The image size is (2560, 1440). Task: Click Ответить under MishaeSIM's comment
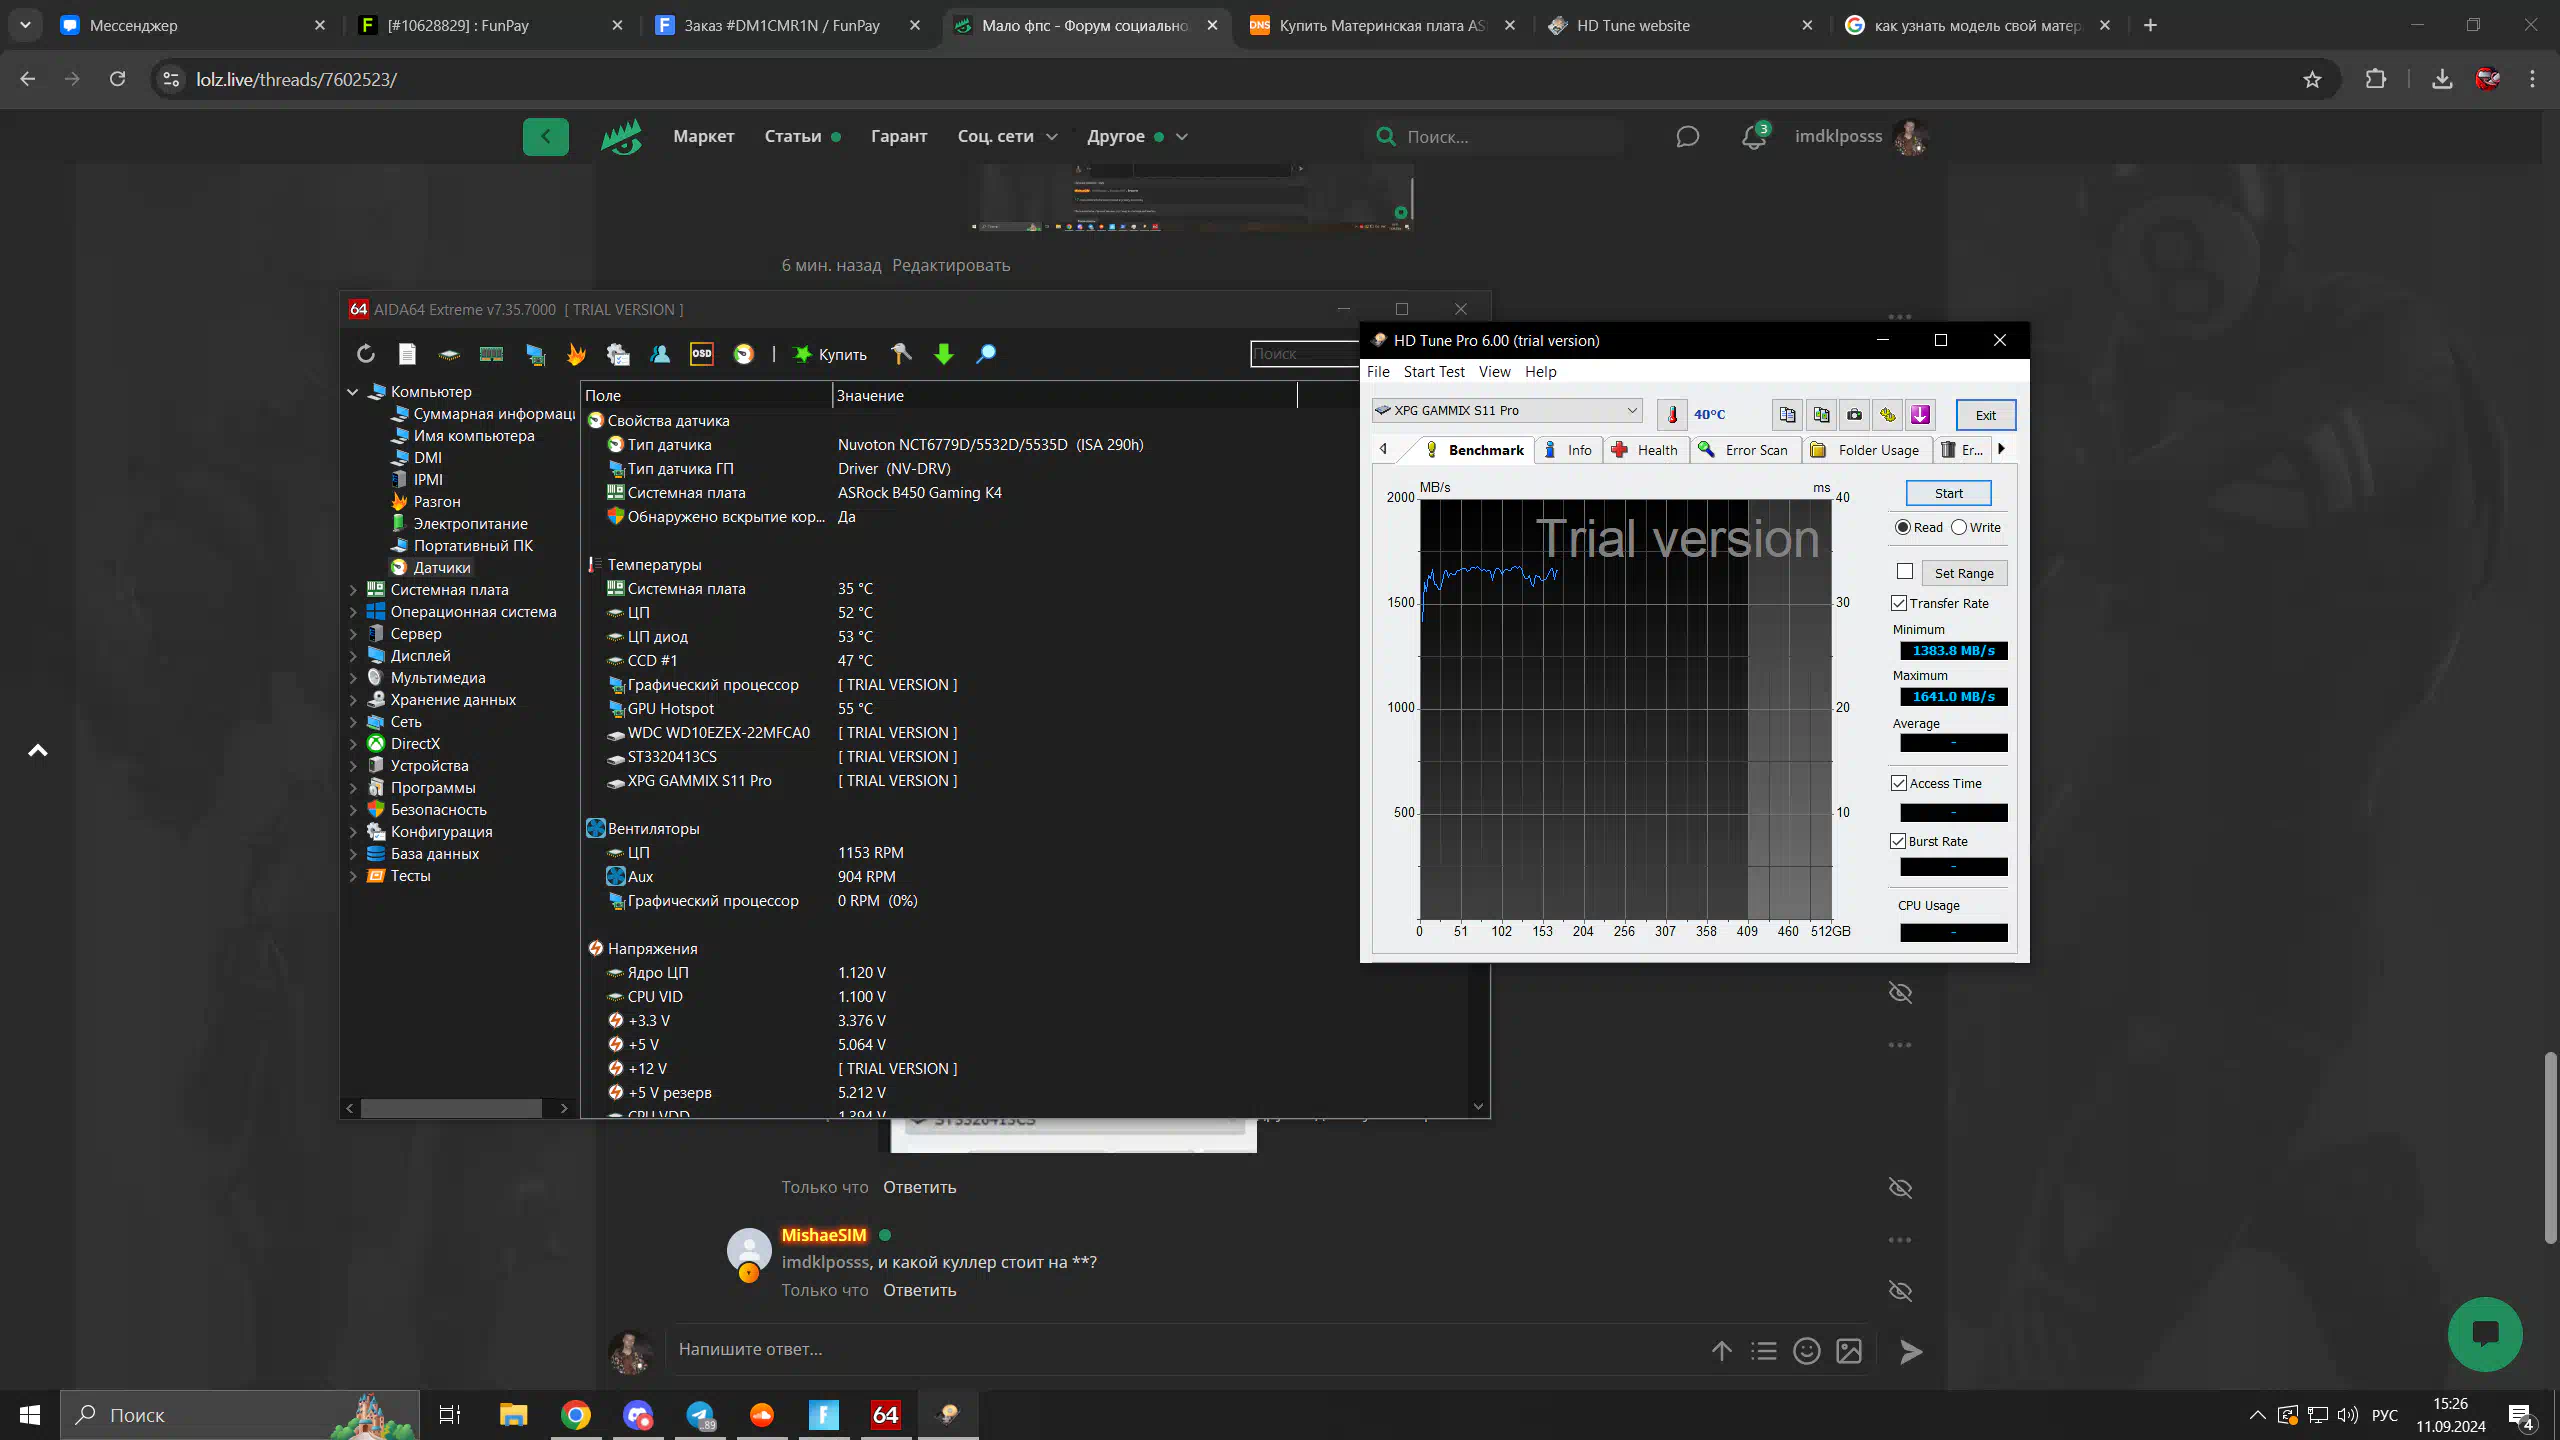[919, 1290]
